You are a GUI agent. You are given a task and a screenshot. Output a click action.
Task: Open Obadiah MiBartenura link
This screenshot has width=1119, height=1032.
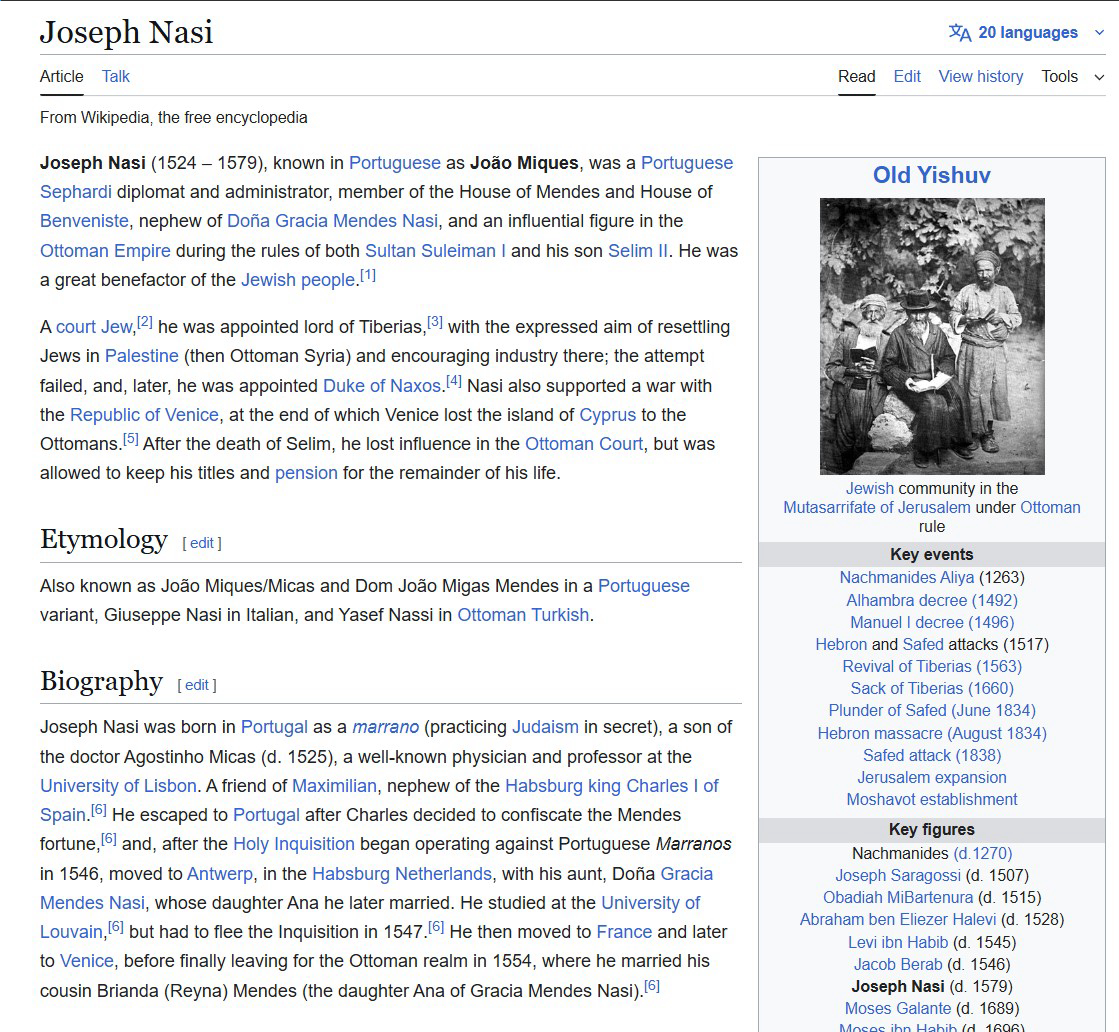(898, 898)
